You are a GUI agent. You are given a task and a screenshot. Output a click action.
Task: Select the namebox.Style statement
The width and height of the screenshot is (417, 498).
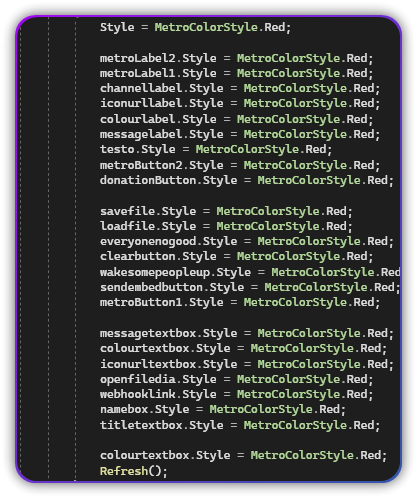tap(223, 409)
